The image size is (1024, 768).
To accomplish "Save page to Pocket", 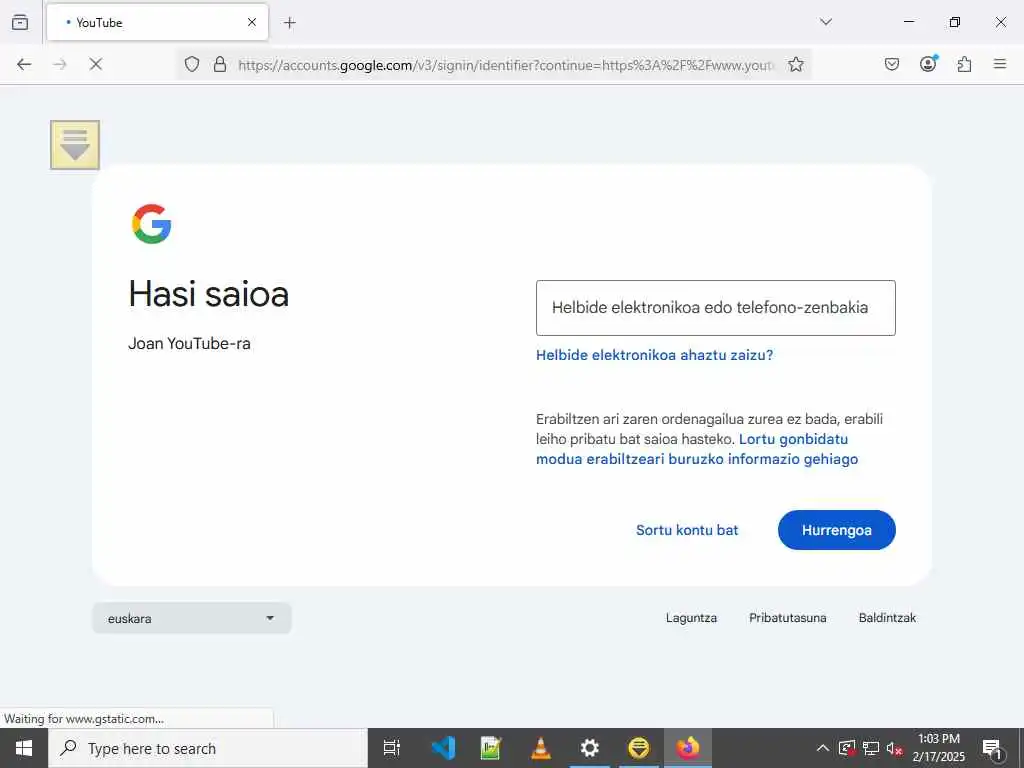I will click(x=891, y=64).
